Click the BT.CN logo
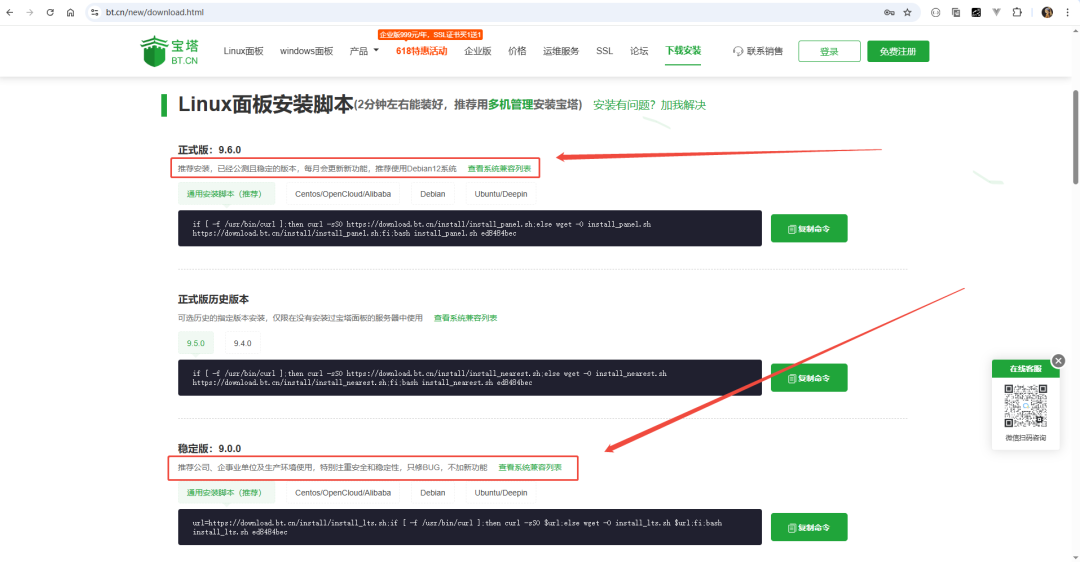 [x=169, y=51]
